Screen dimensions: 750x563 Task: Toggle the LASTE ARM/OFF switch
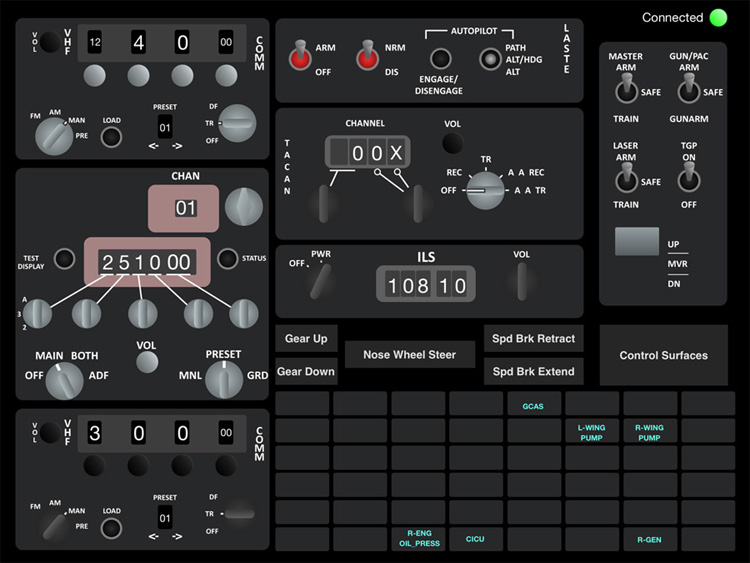tap(300, 57)
